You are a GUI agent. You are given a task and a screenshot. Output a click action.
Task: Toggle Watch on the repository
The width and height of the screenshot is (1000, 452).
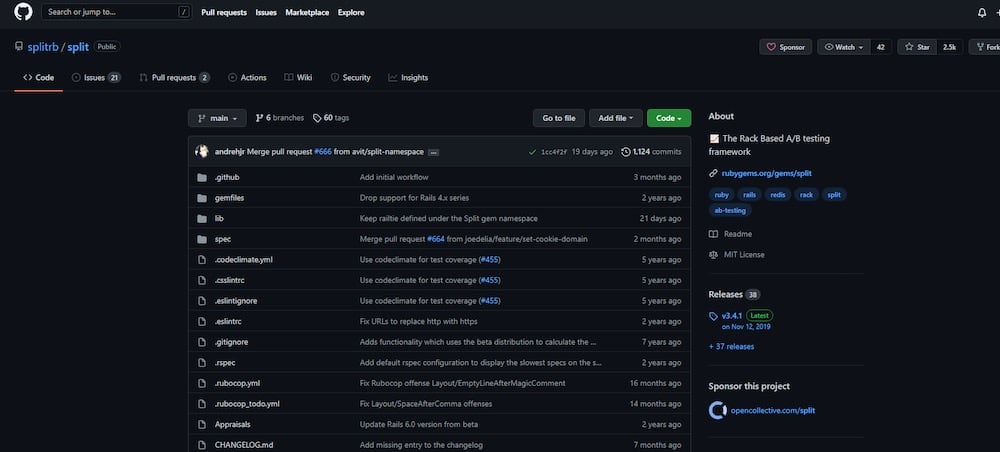pyautogui.click(x=842, y=47)
